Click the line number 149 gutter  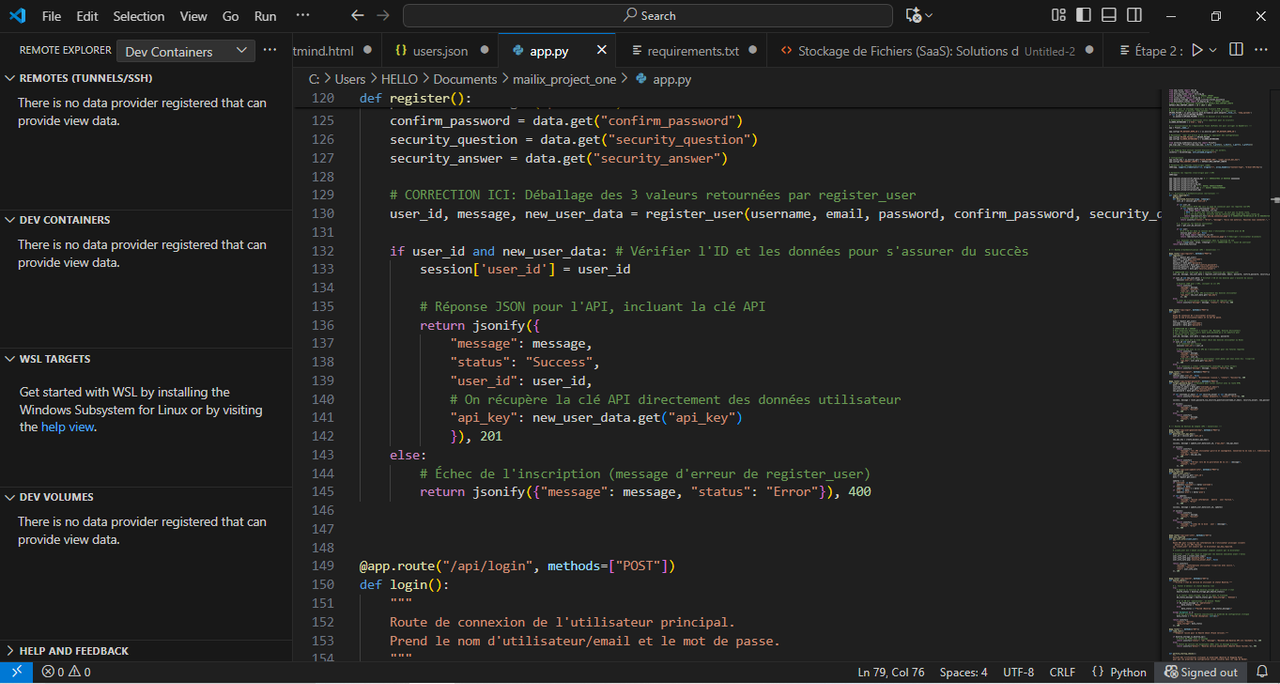pyautogui.click(x=323, y=566)
